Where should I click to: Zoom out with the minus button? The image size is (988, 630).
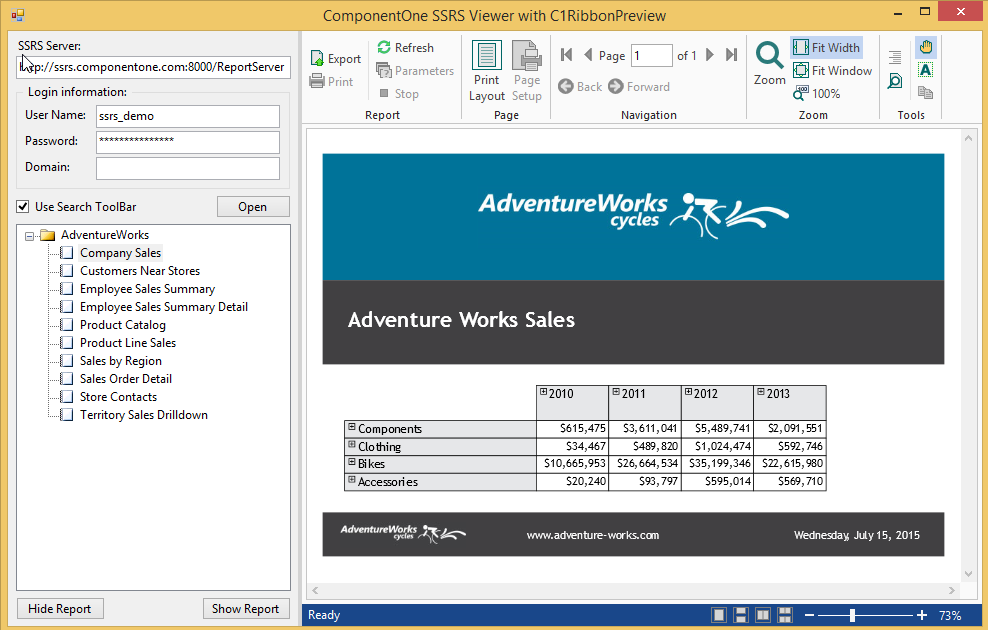[x=810, y=615]
